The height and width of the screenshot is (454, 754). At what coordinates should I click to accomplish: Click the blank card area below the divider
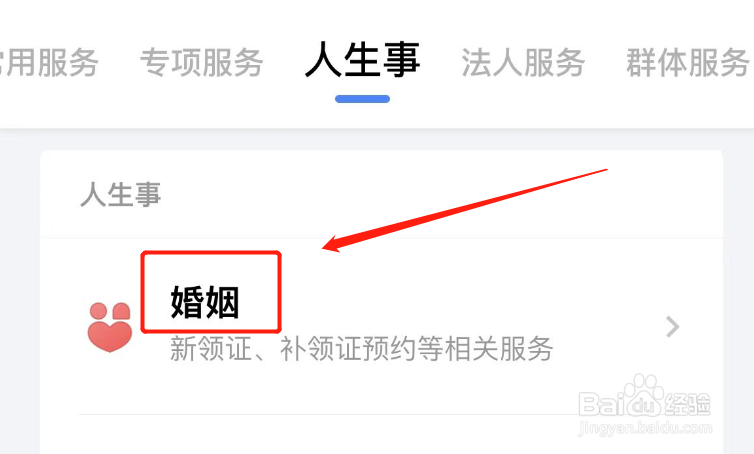tap(380, 435)
